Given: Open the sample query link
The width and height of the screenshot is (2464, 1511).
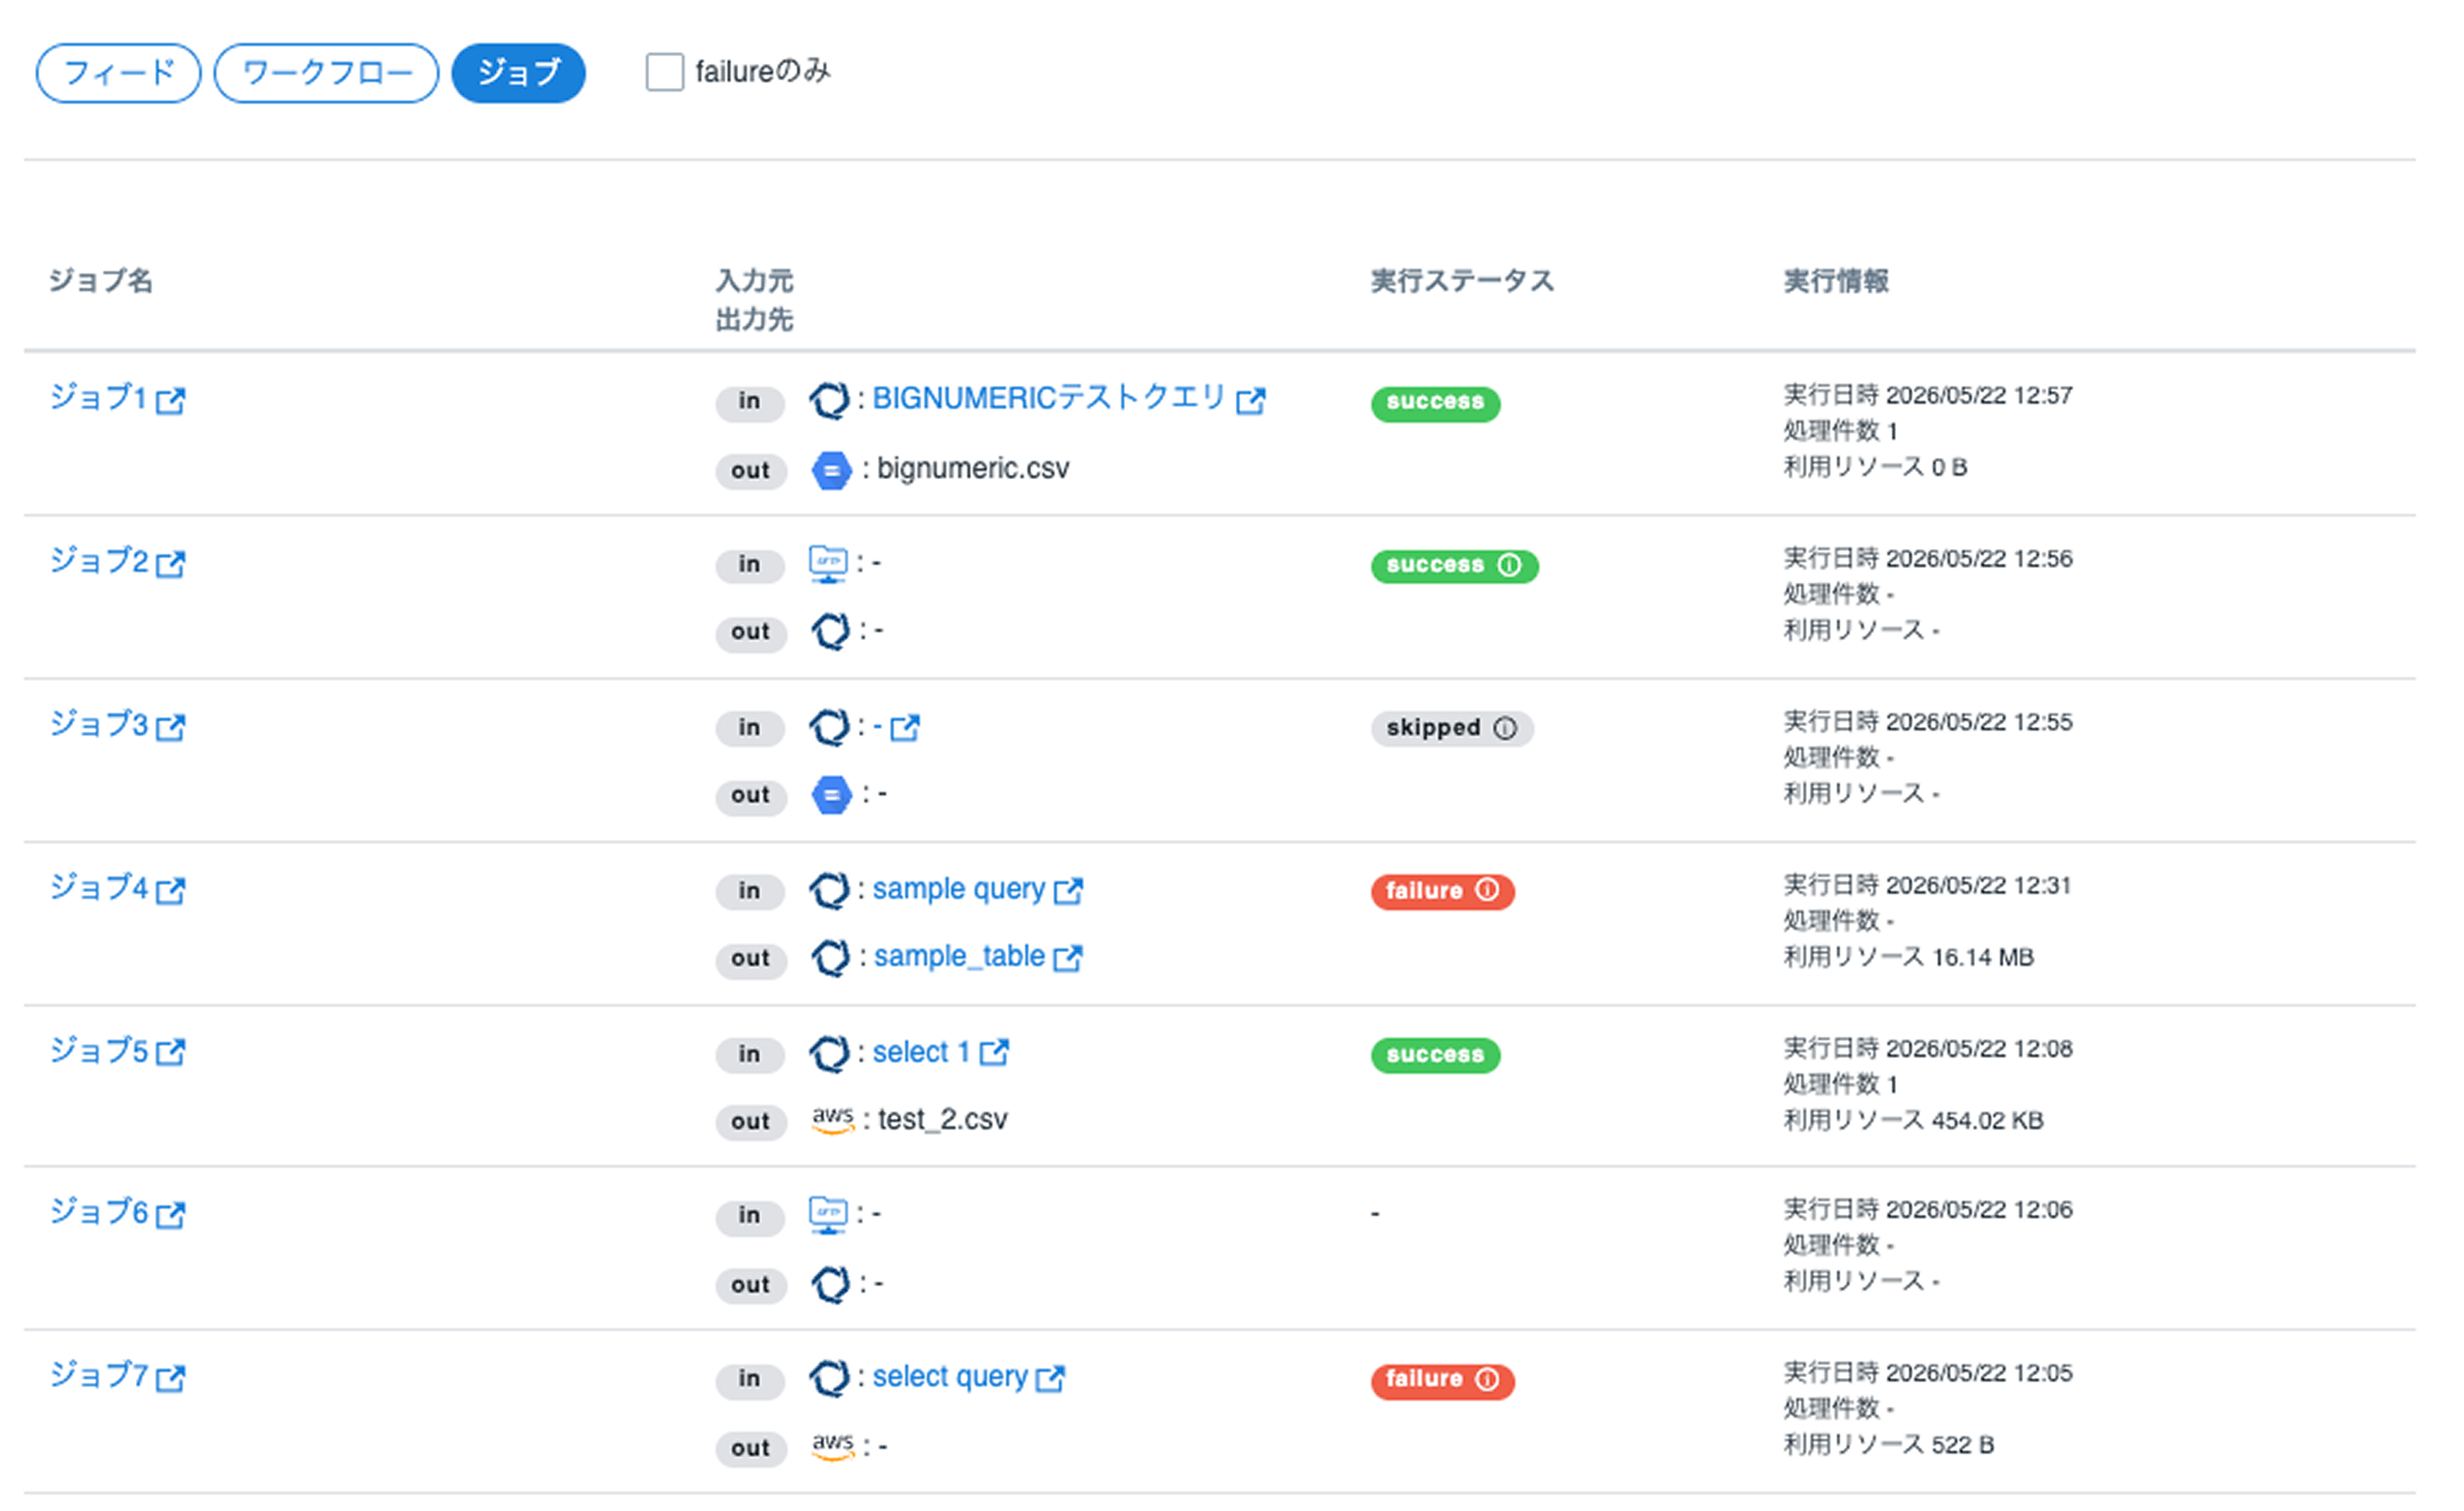Looking at the screenshot, I should click(959, 889).
